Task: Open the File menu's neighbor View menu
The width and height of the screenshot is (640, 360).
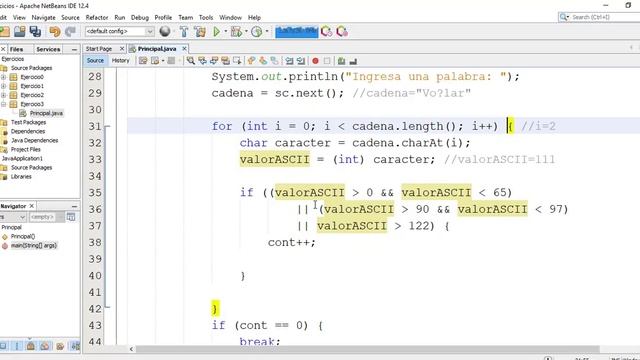Action: [19, 18]
